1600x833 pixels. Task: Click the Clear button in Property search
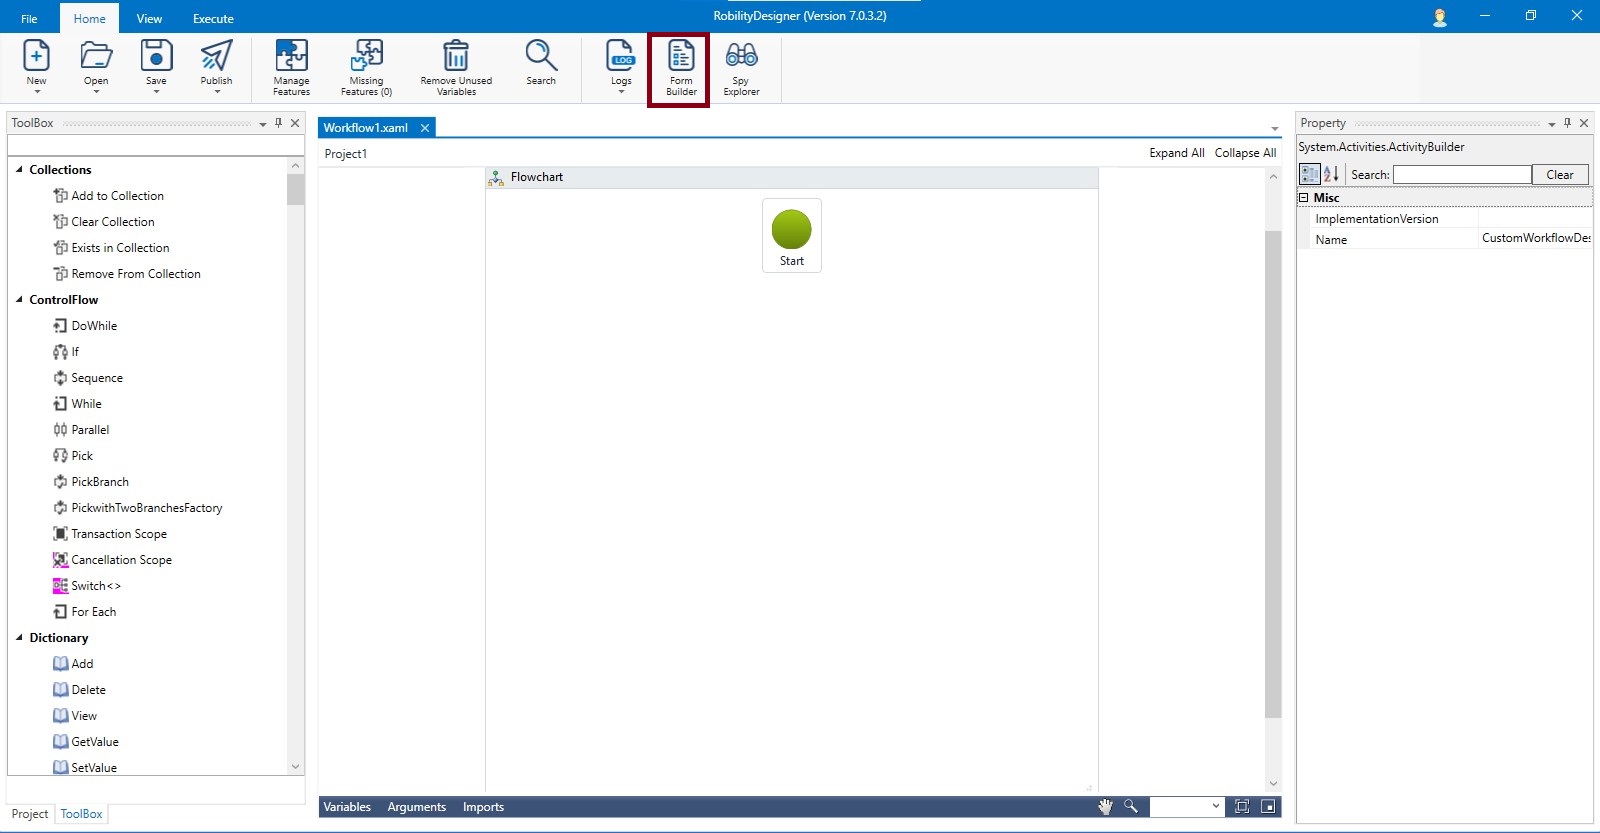tap(1559, 175)
